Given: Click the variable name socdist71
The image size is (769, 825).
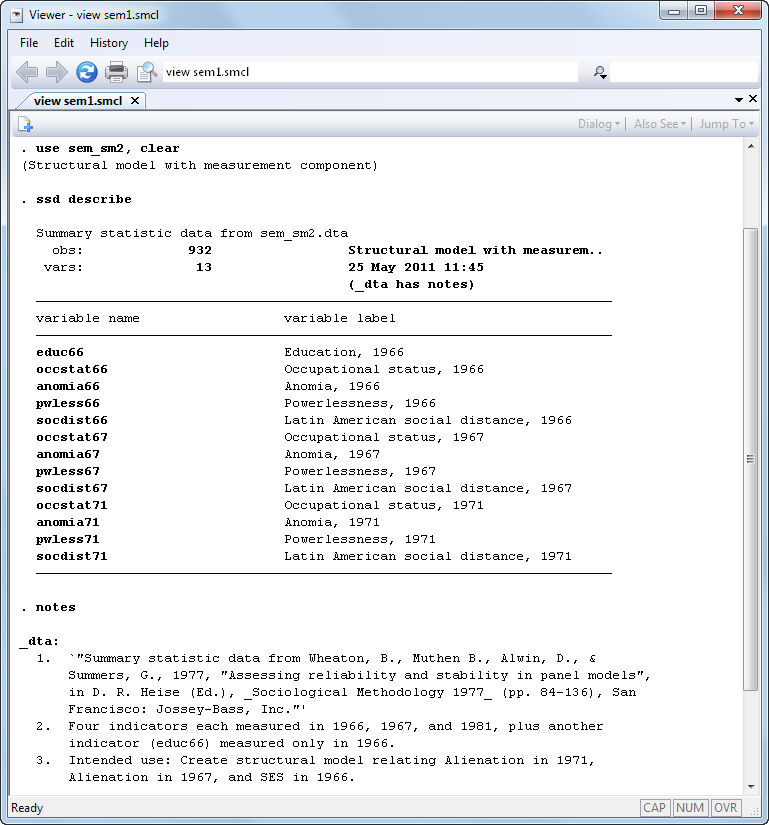Looking at the screenshot, I should [72, 556].
